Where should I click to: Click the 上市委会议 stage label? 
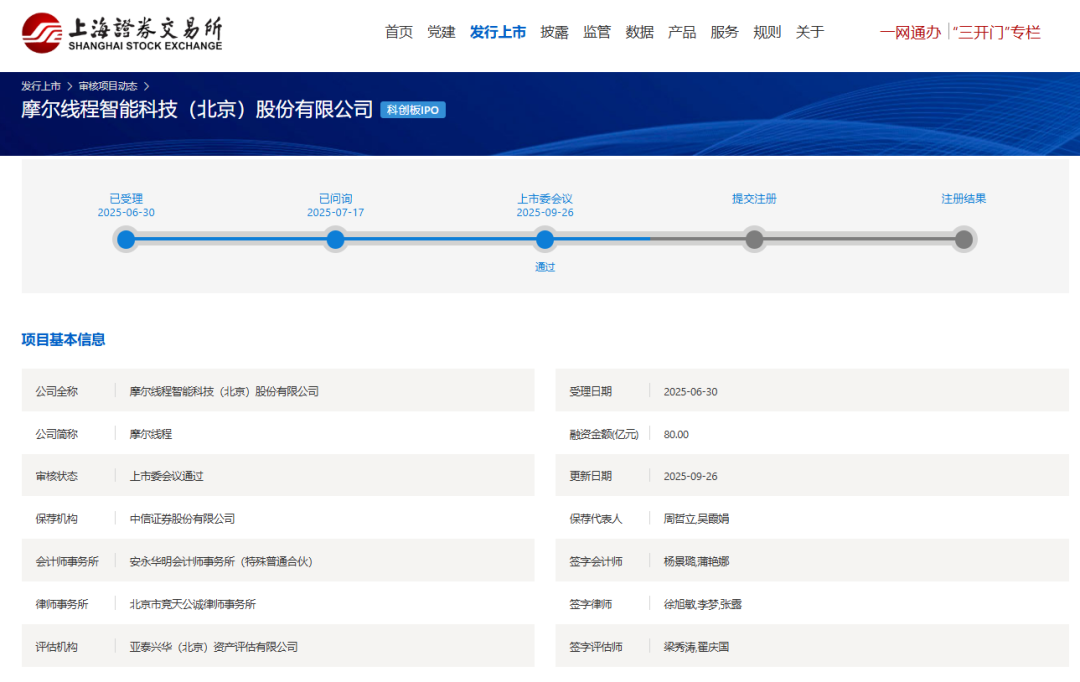(x=545, y=198)
